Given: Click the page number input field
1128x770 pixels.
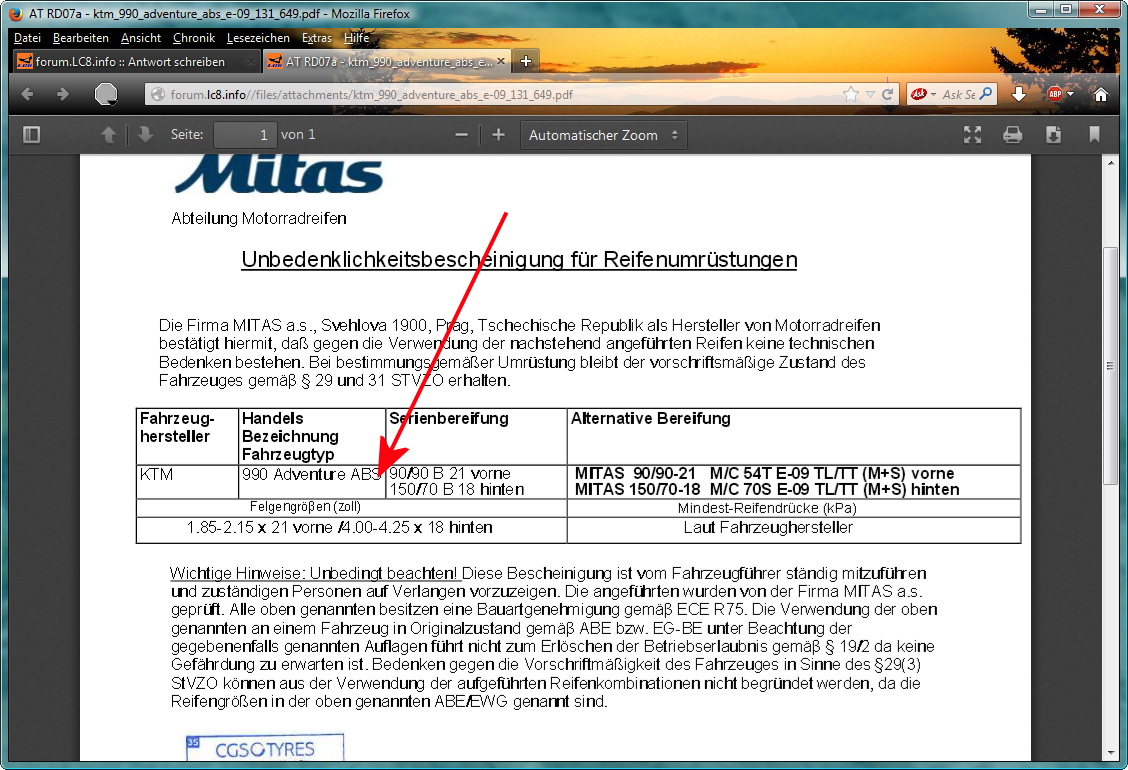Looking at the screenshot, I should (x=245, y=135).
